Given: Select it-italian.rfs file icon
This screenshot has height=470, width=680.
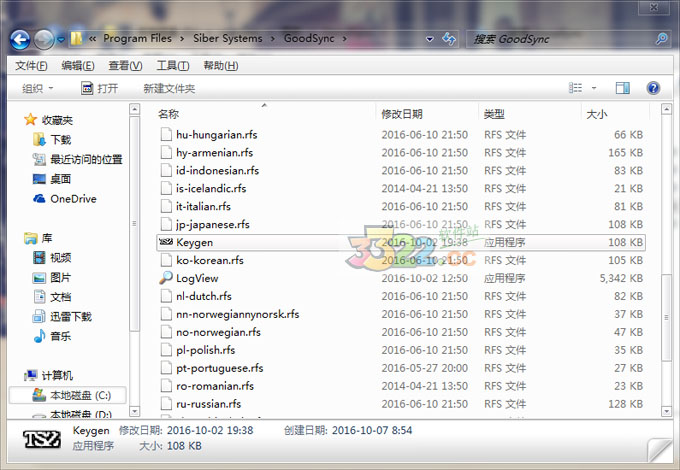Looking at the screenshot, I should [166, 206].
